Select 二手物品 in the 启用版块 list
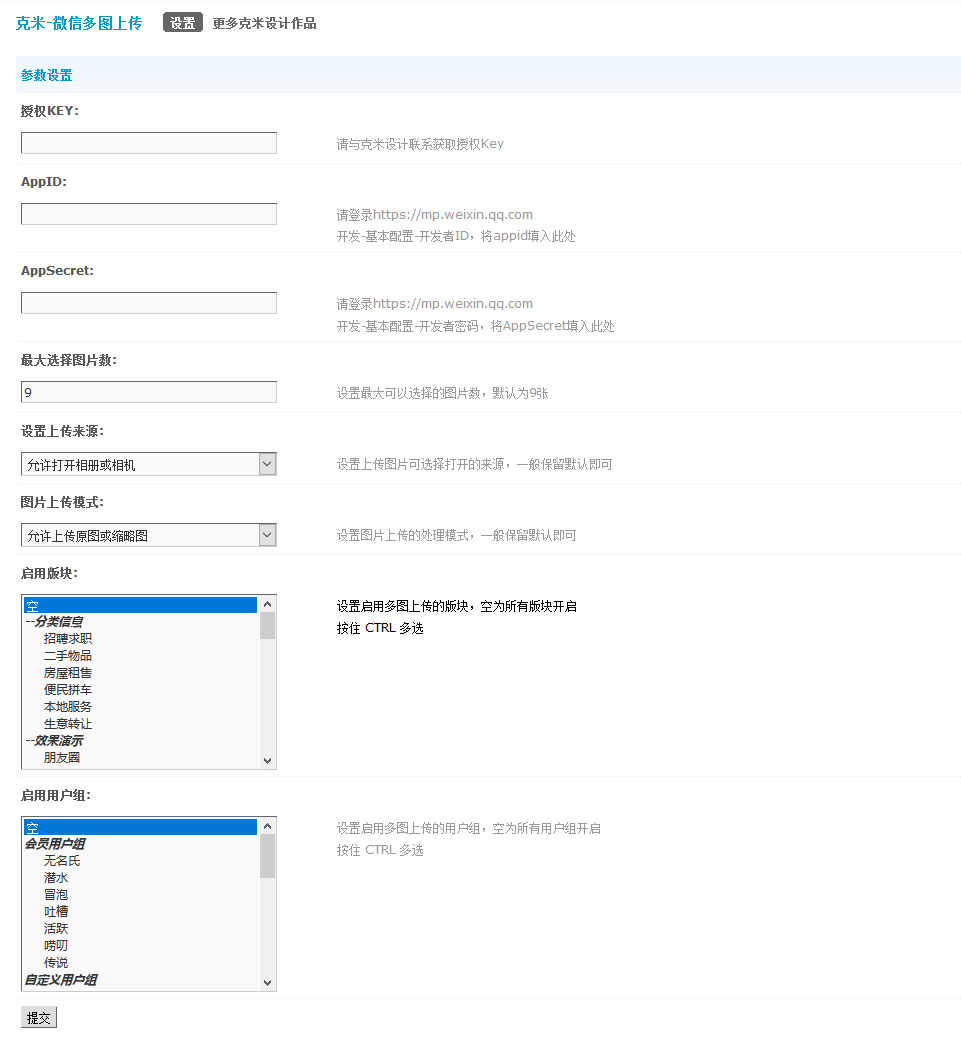Image resolution: width=961 pixels, height=1053 pixels. click(68, 655)
